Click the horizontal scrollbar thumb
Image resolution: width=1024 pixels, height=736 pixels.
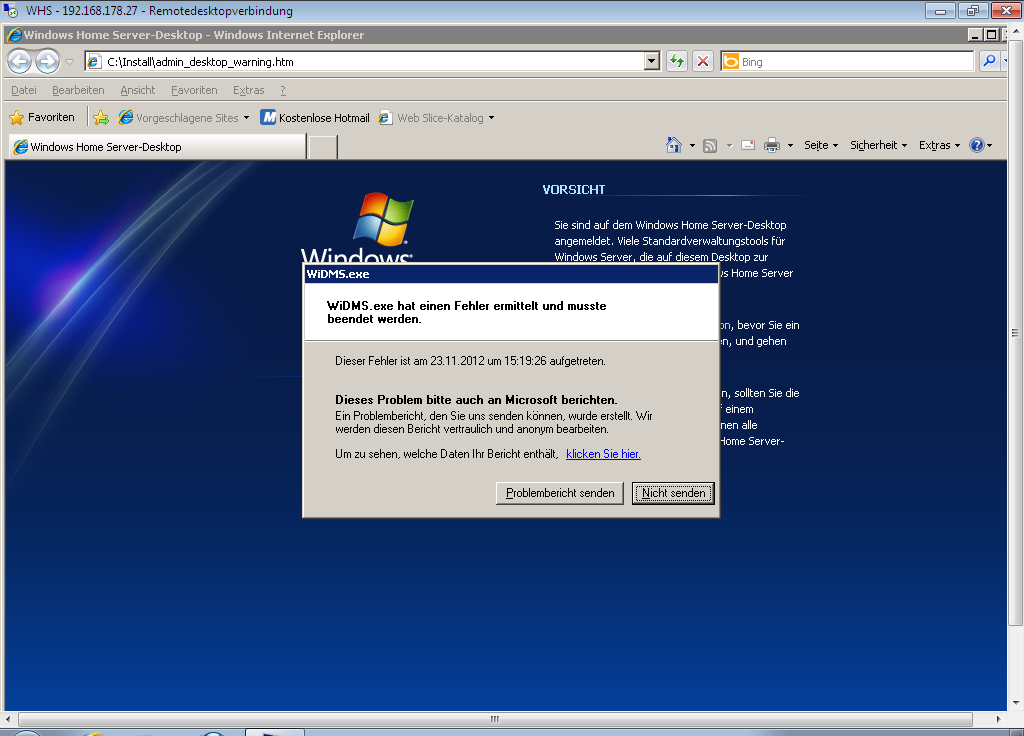(x=495, y=719)
